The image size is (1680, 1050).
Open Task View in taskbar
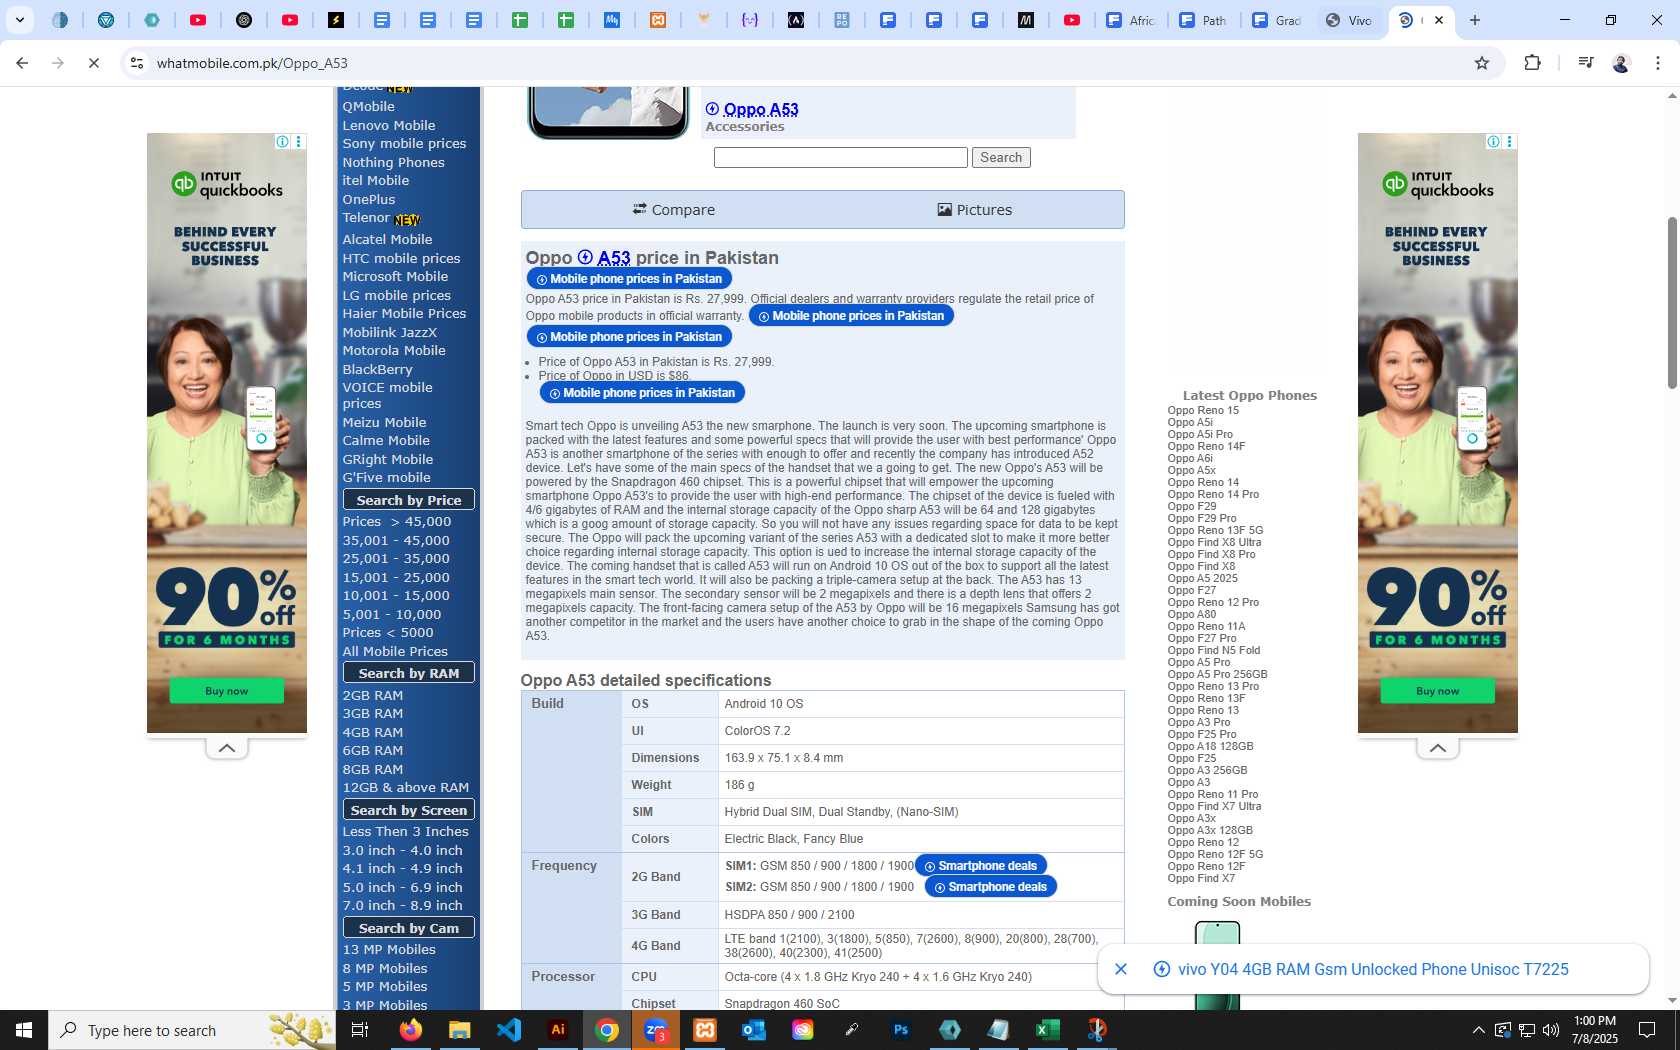360,1030
